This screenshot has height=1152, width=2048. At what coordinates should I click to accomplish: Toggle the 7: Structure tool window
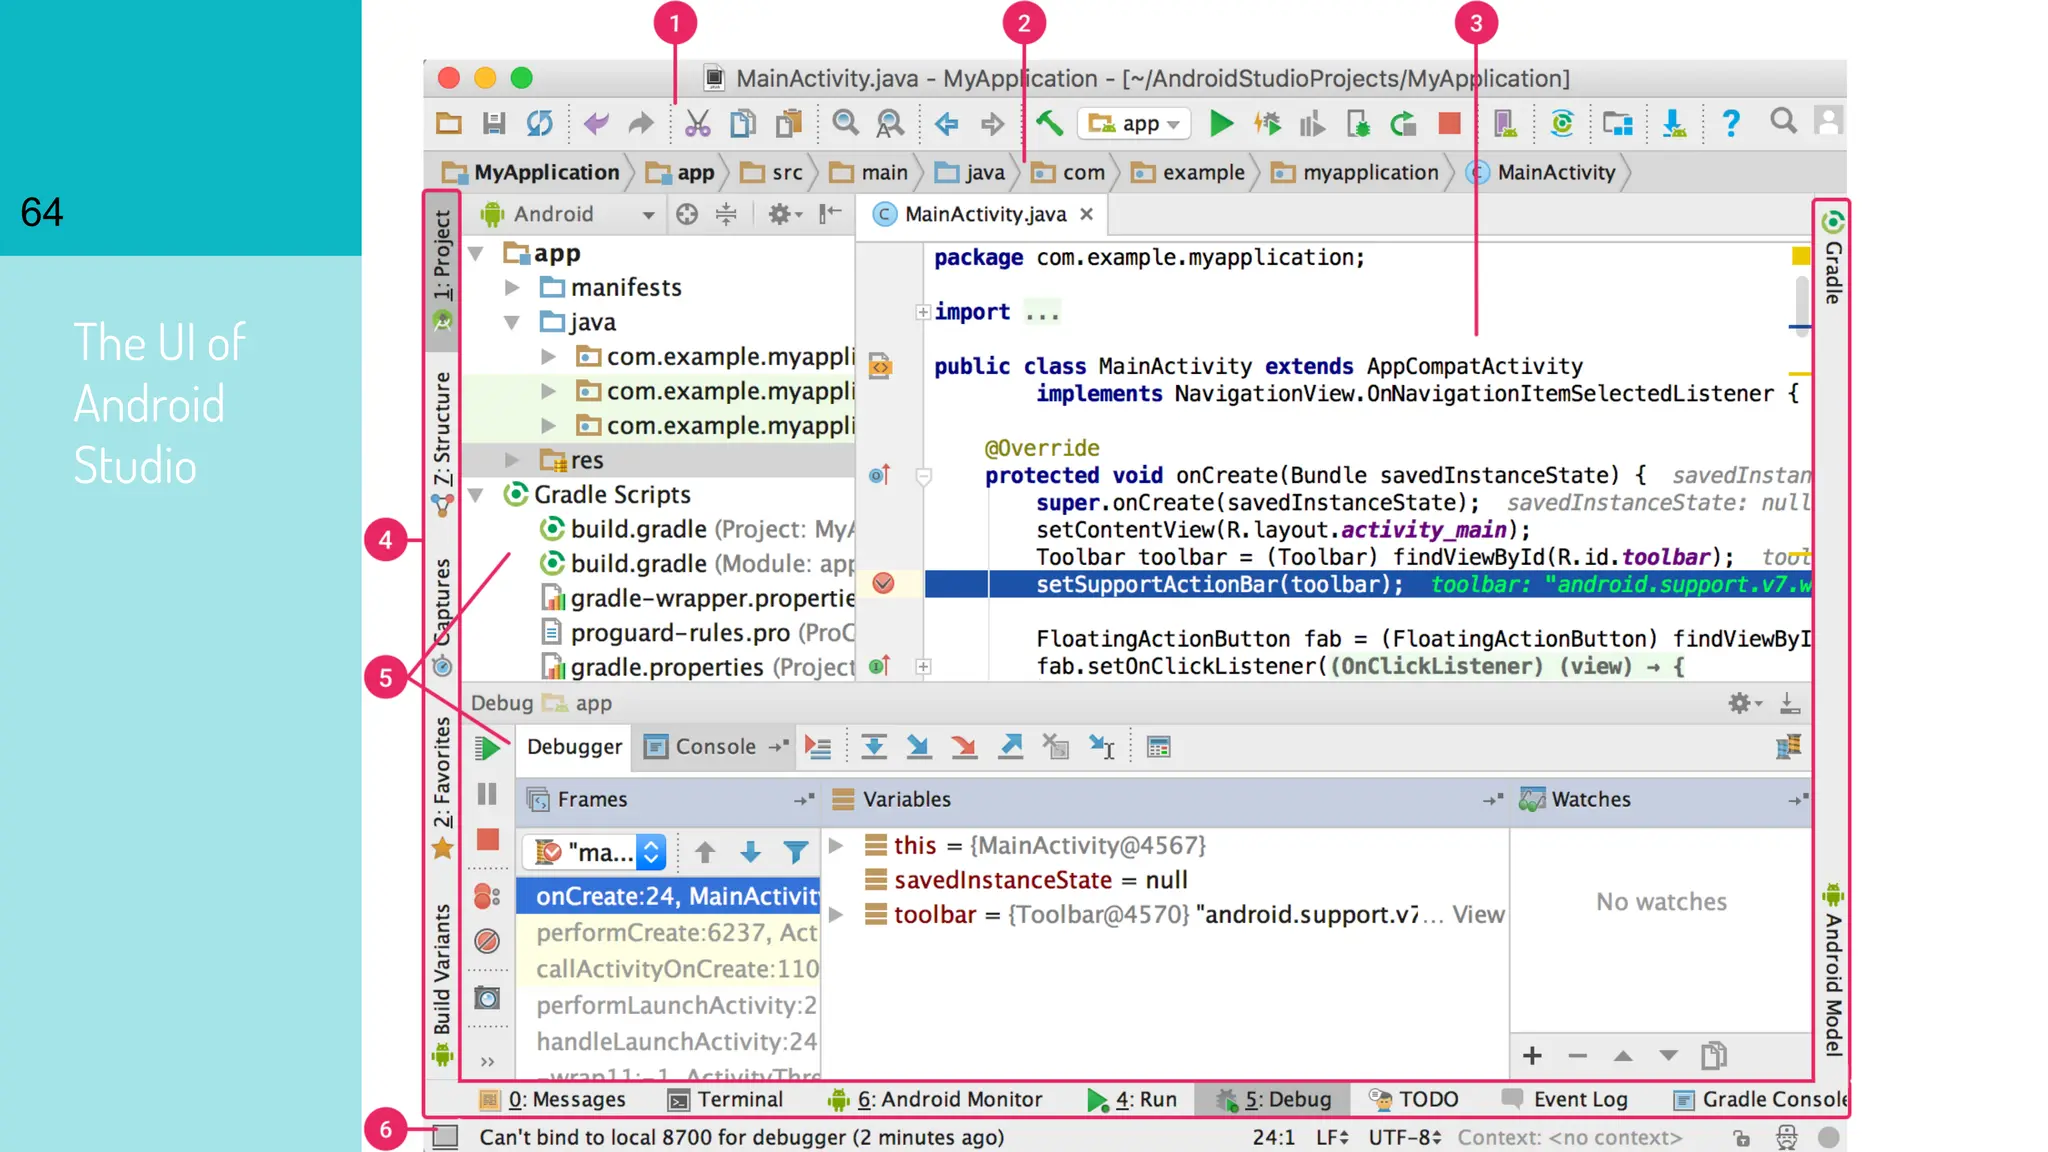point(442,443)
